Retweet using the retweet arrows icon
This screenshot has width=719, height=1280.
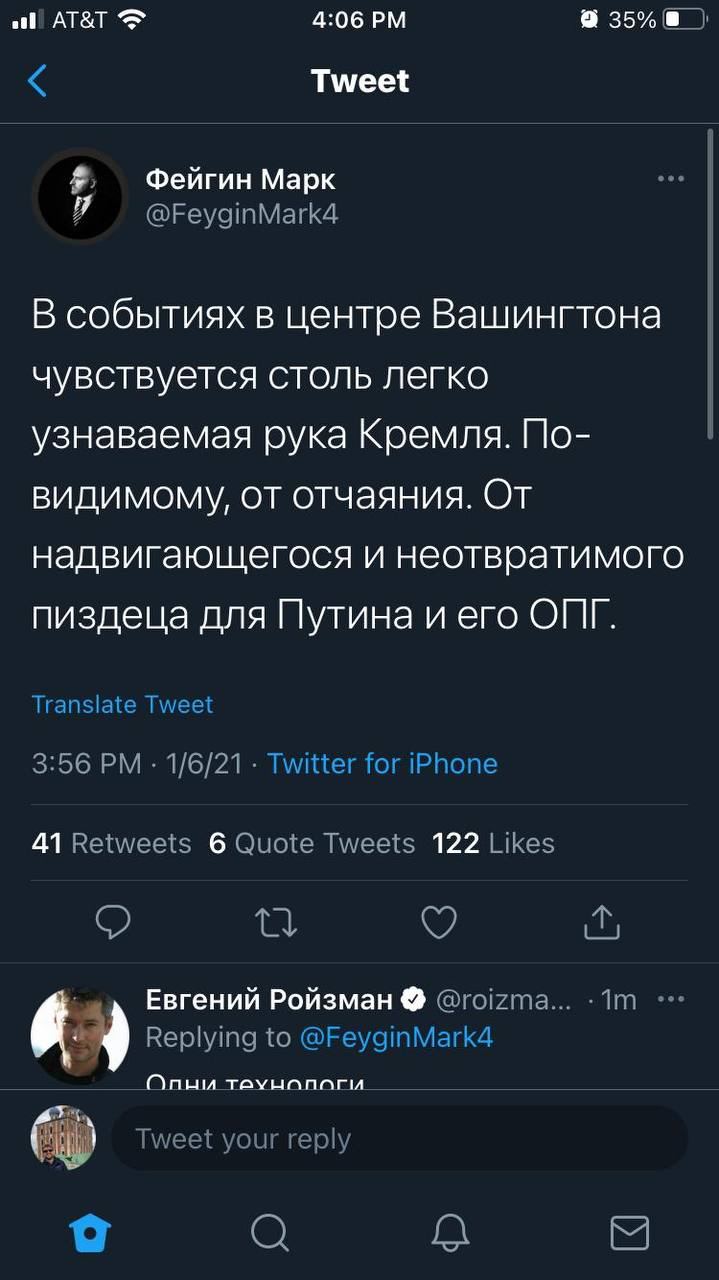(276, 922)
